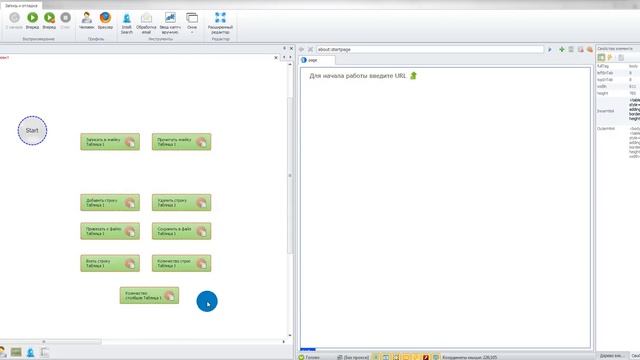Open the Email Search tool

127,23
